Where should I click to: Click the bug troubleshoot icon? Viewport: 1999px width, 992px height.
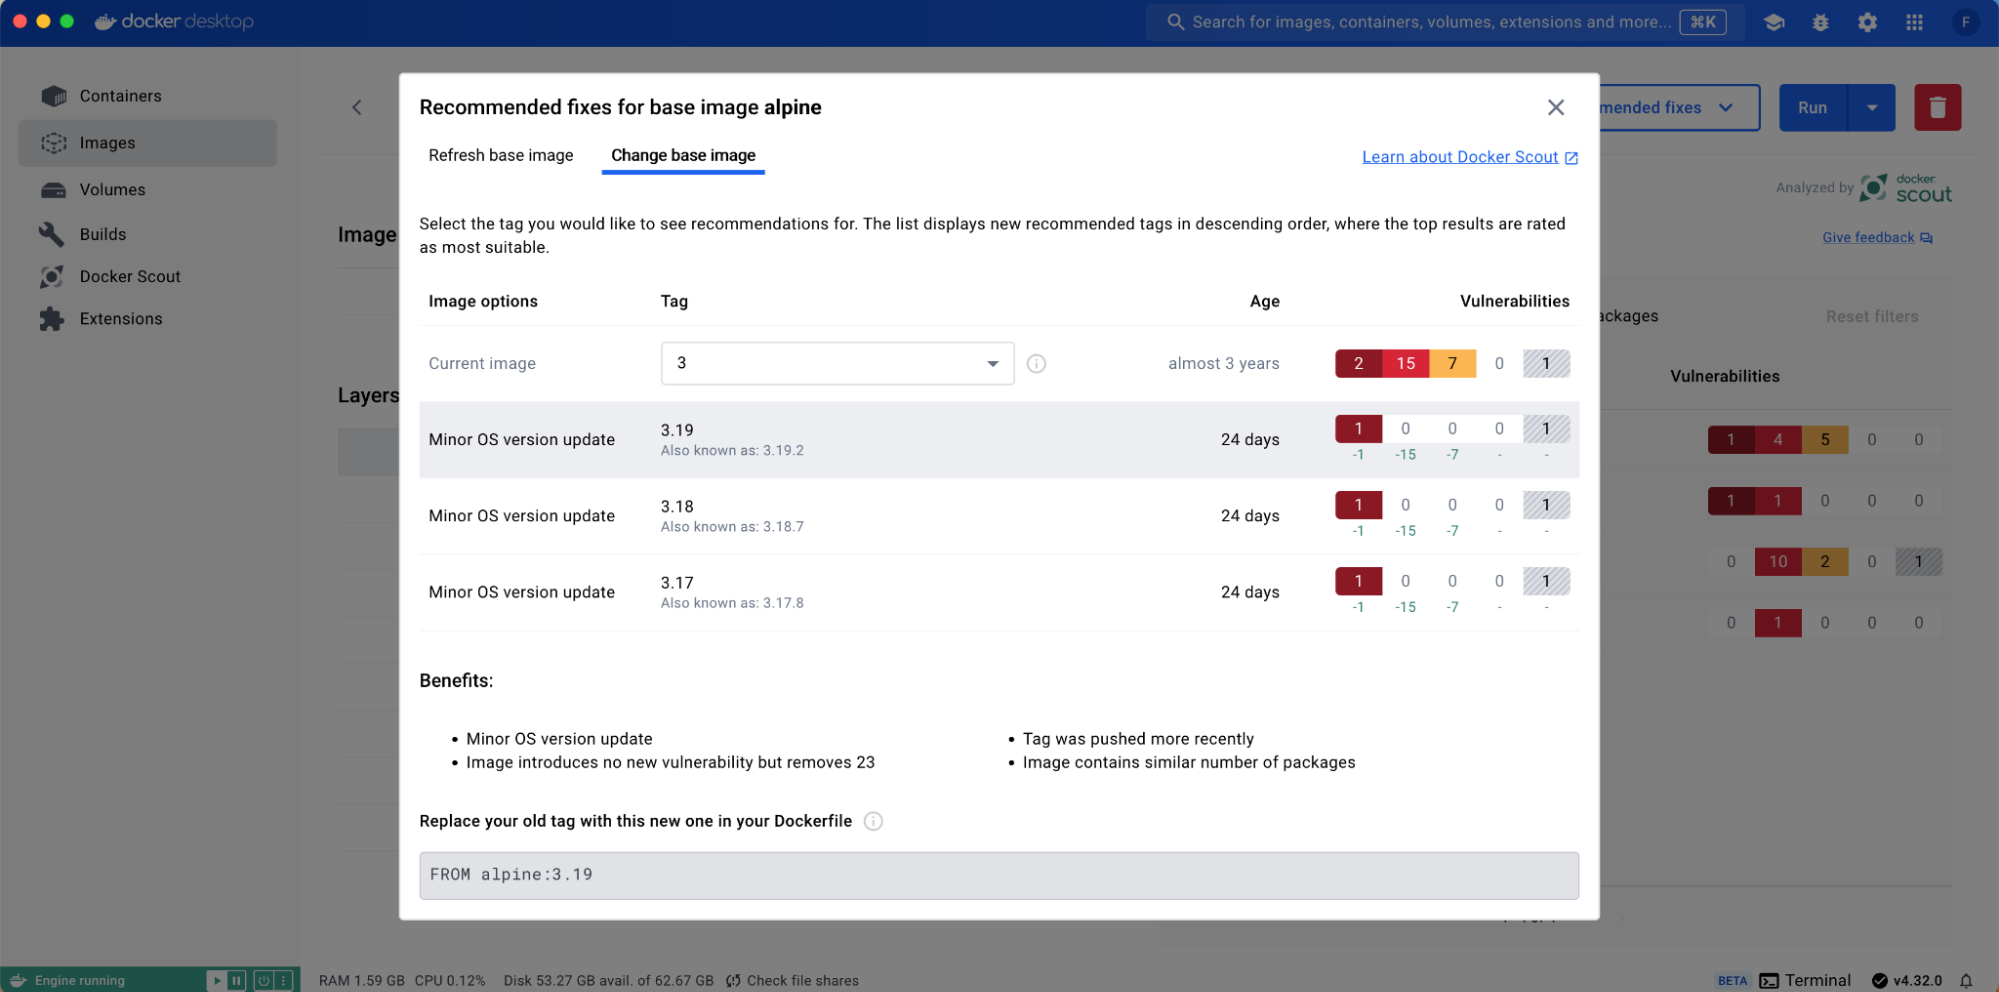pyautogui.click(x=1820, y=22)
